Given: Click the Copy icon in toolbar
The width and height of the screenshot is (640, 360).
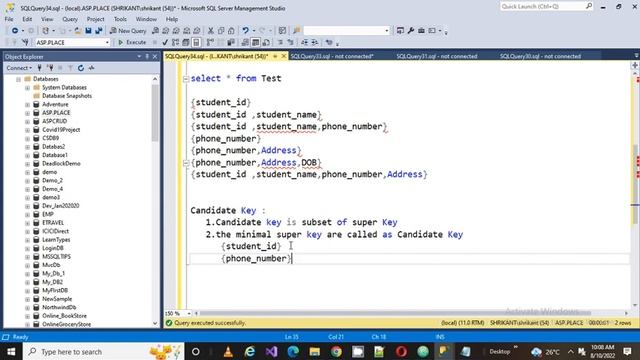Looking at the screenshot, I should click(221, 31).
